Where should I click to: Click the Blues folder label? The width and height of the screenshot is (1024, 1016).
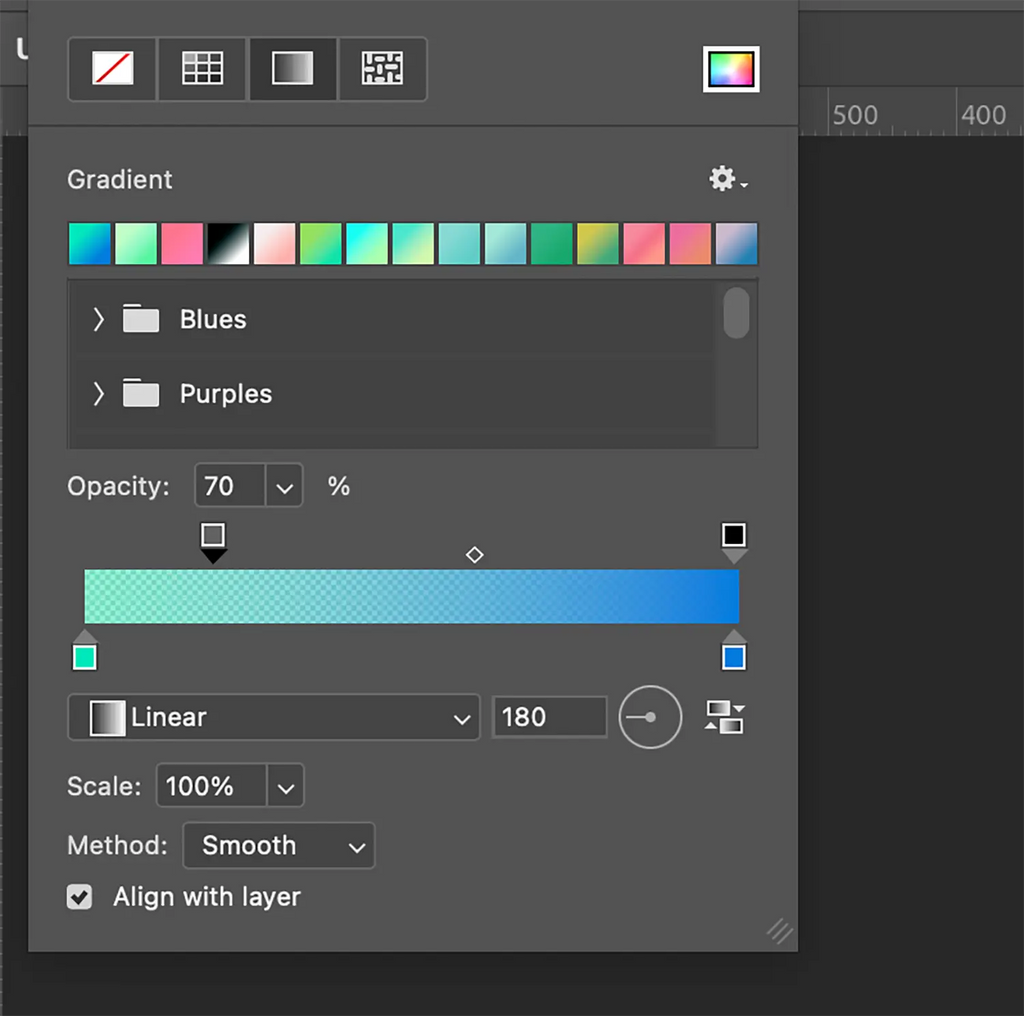tap(213, 319)
